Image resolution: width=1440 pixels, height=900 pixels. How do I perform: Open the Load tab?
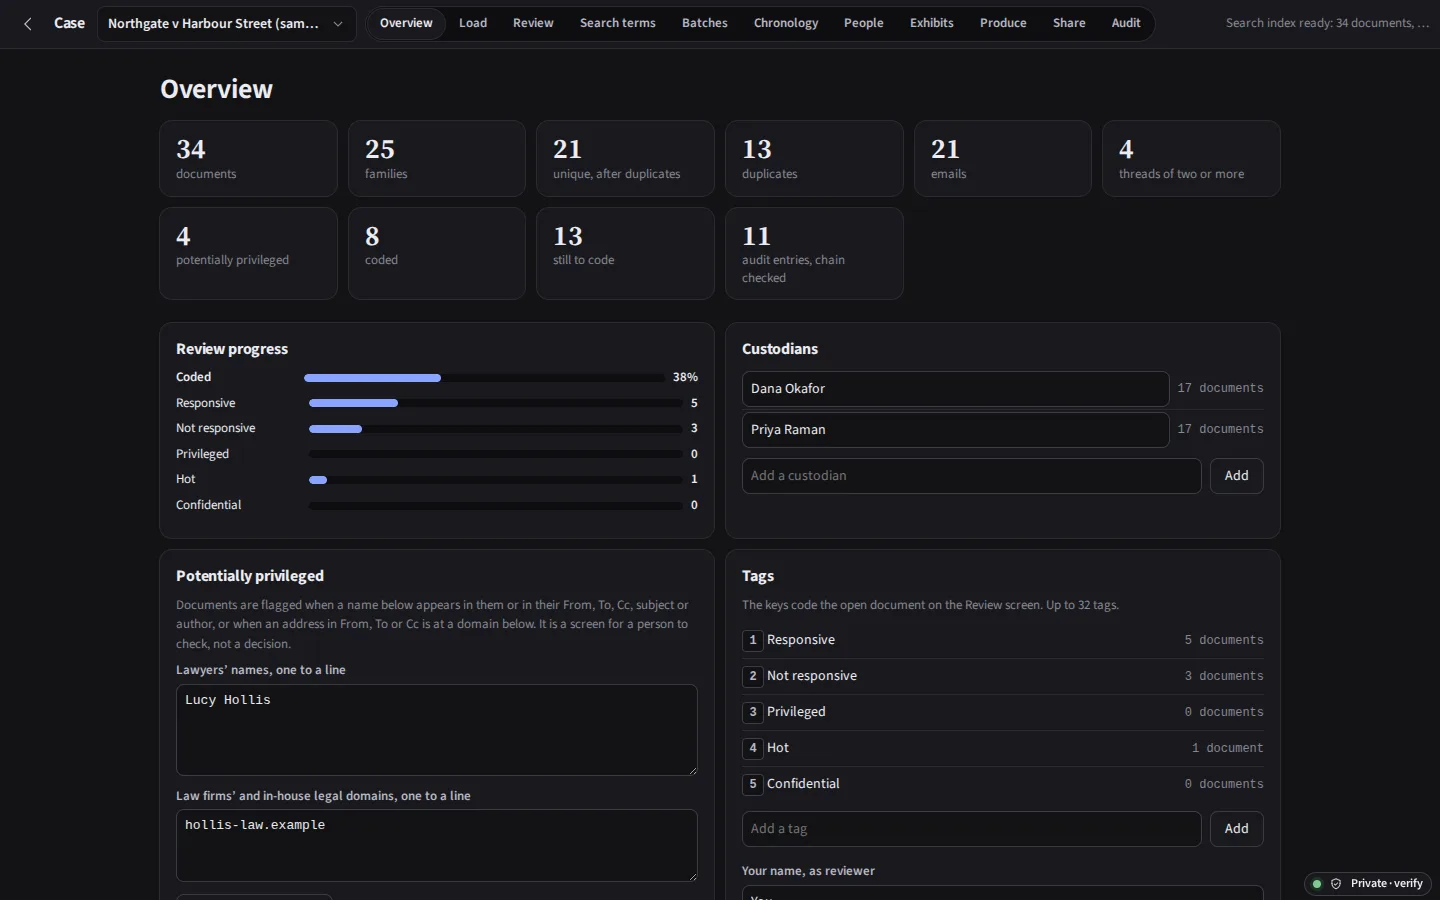pos(473,23)
